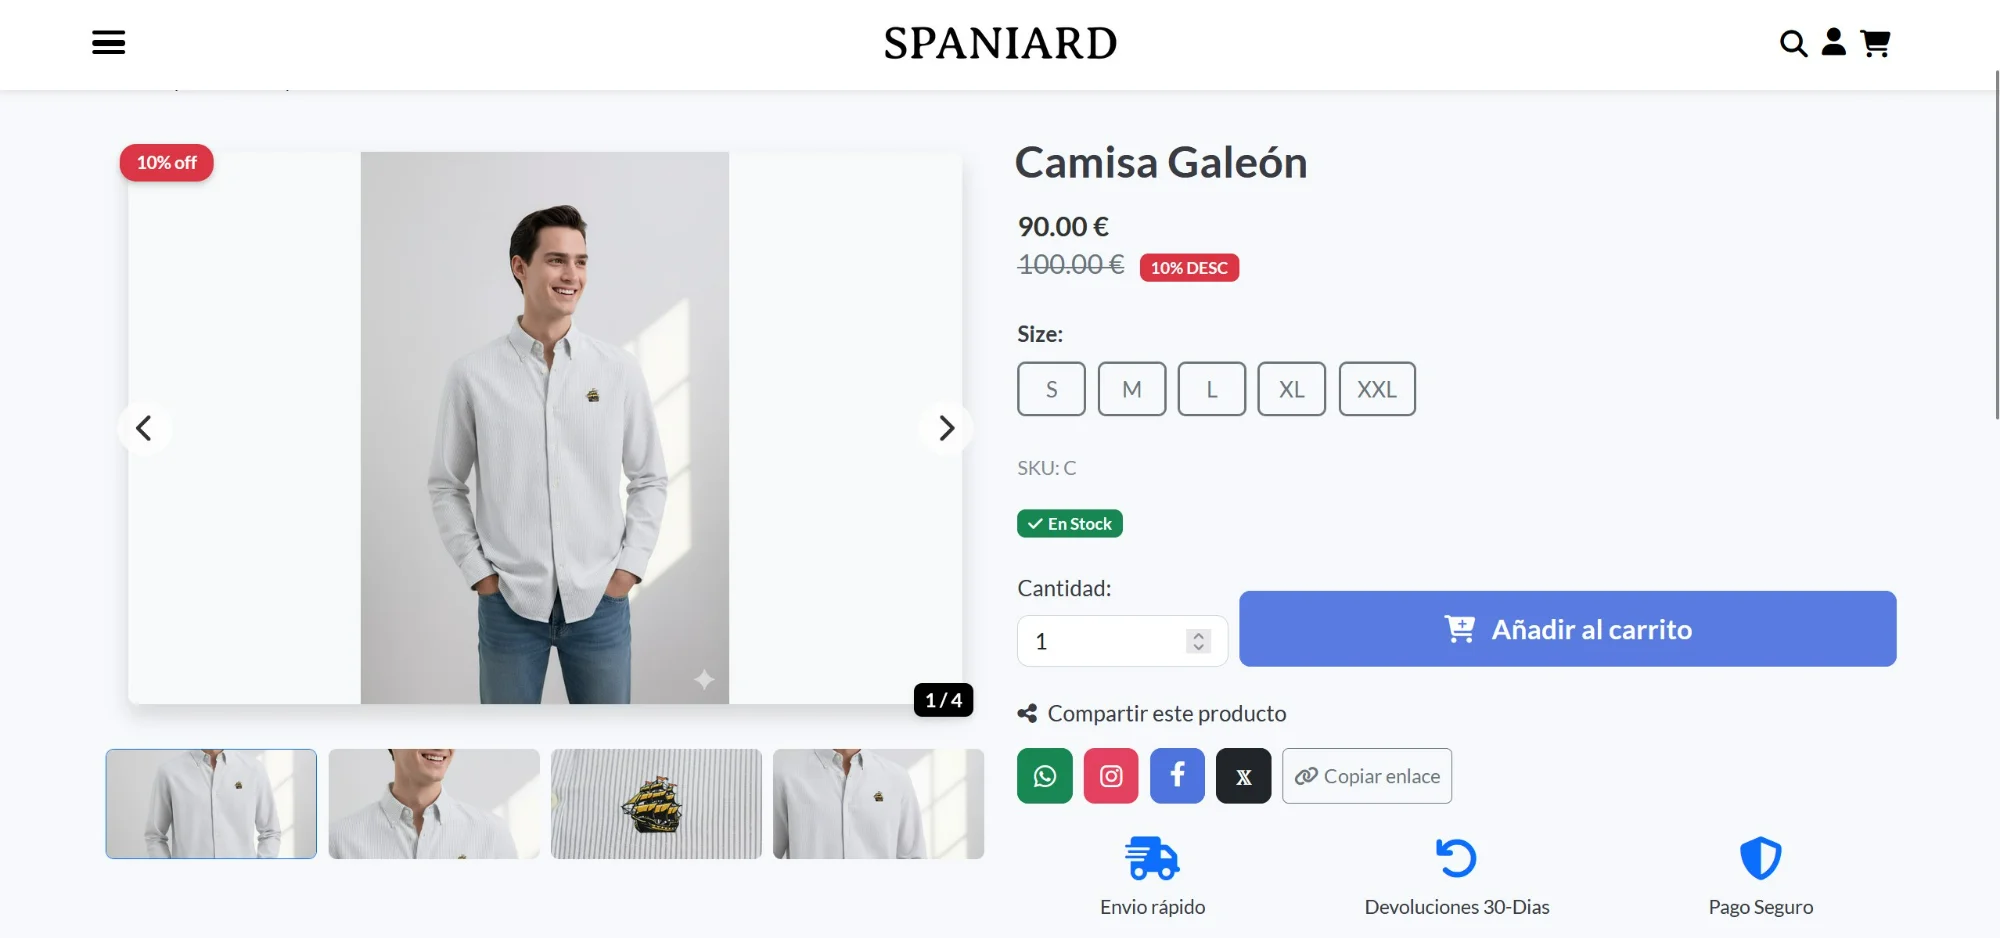The height and width of the screenshot is (938, 2000).
Task: Share product on Facebook
Action: [1177, 776]
